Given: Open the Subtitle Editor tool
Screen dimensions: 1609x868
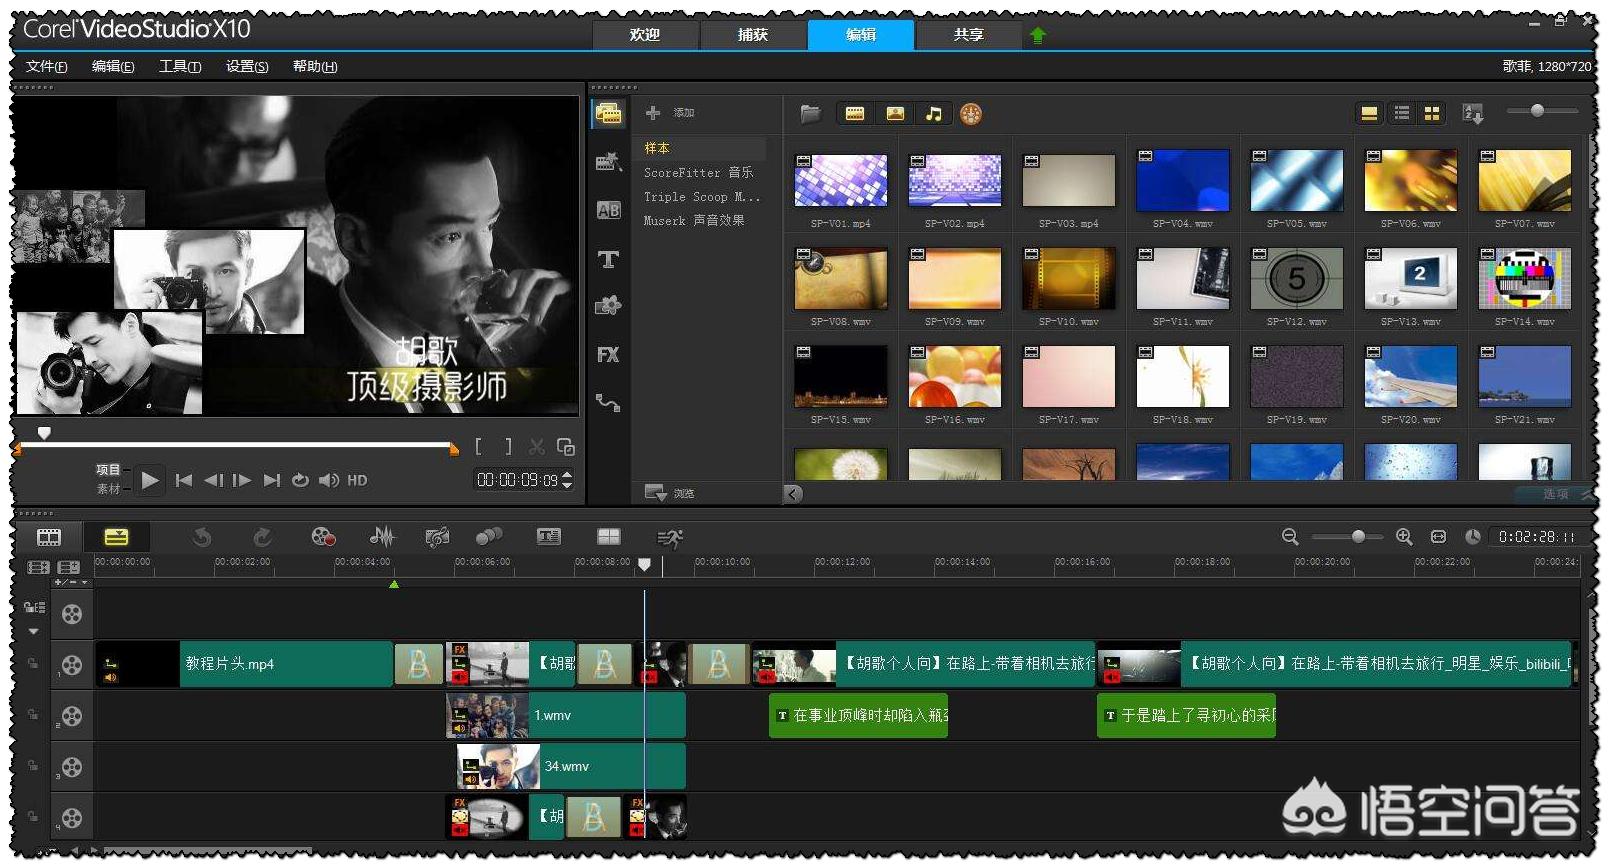Looking at the screenshot, I should coord(549,537).
